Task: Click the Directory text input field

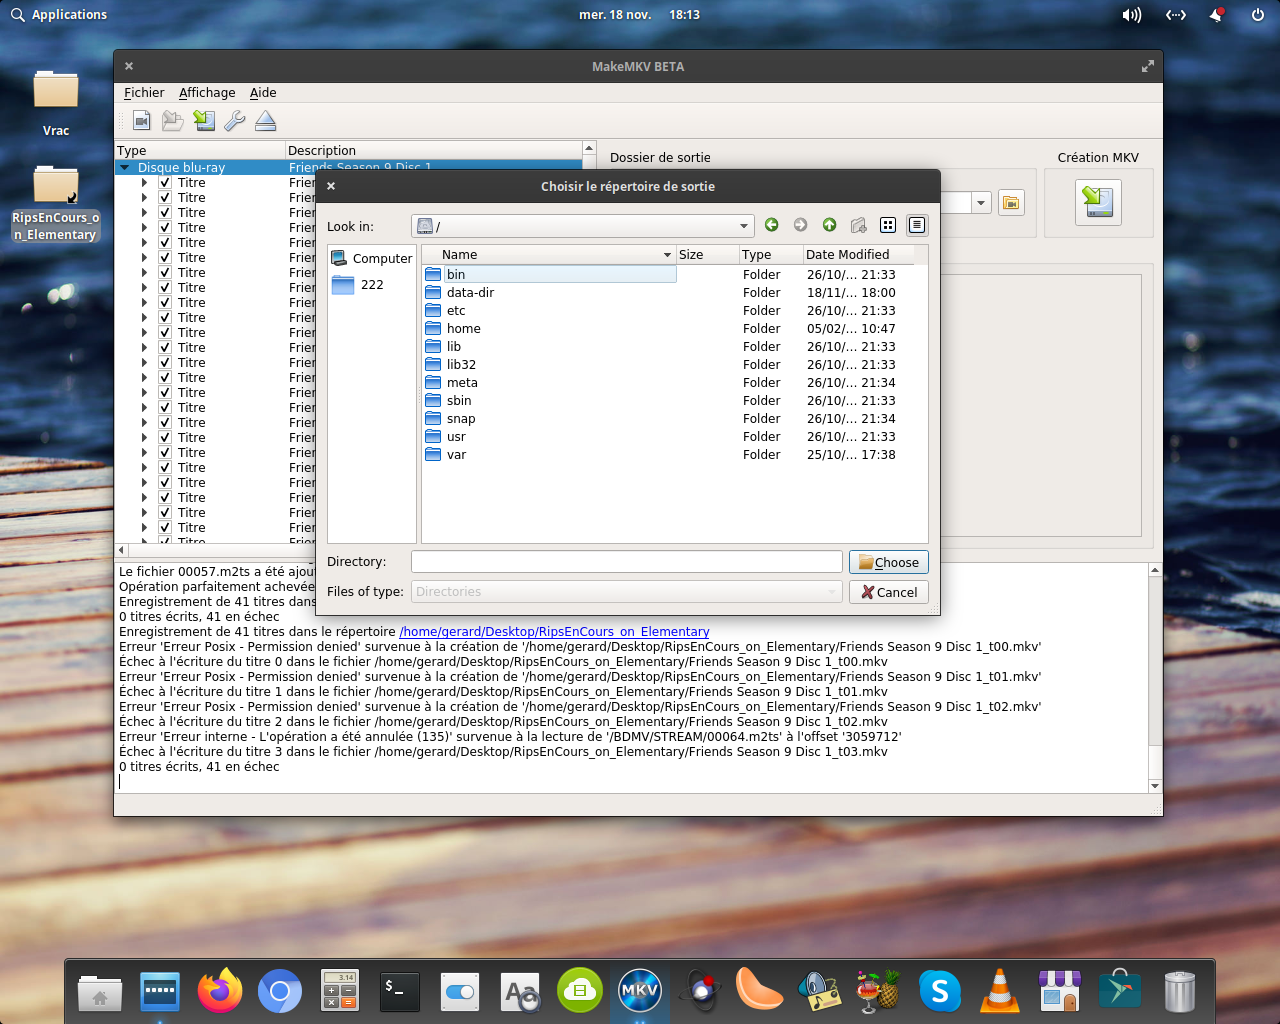Action: coord(626,562)
